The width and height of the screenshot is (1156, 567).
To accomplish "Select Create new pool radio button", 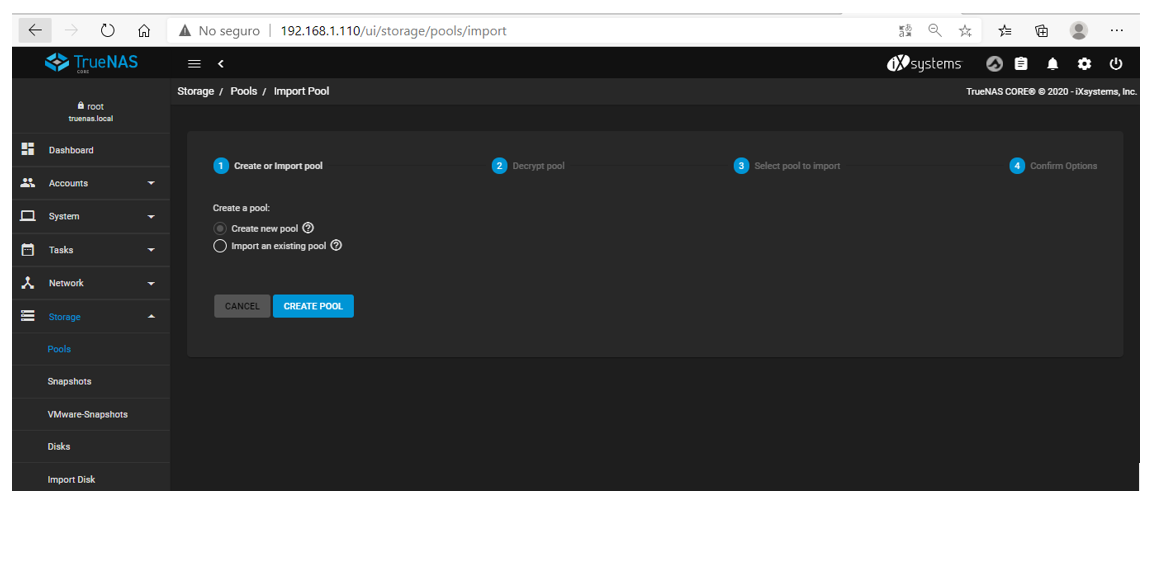I will 220,229.
